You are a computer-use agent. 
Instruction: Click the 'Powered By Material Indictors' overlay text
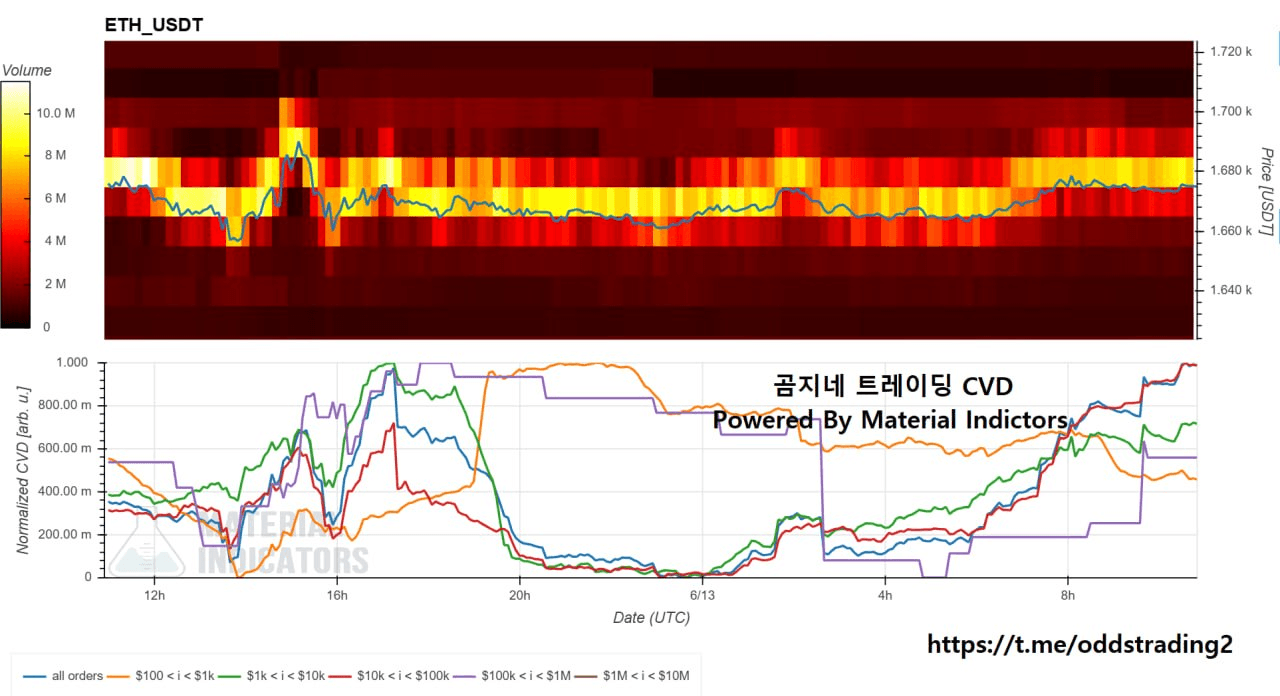pyautogui.click(x=890, y=420)
